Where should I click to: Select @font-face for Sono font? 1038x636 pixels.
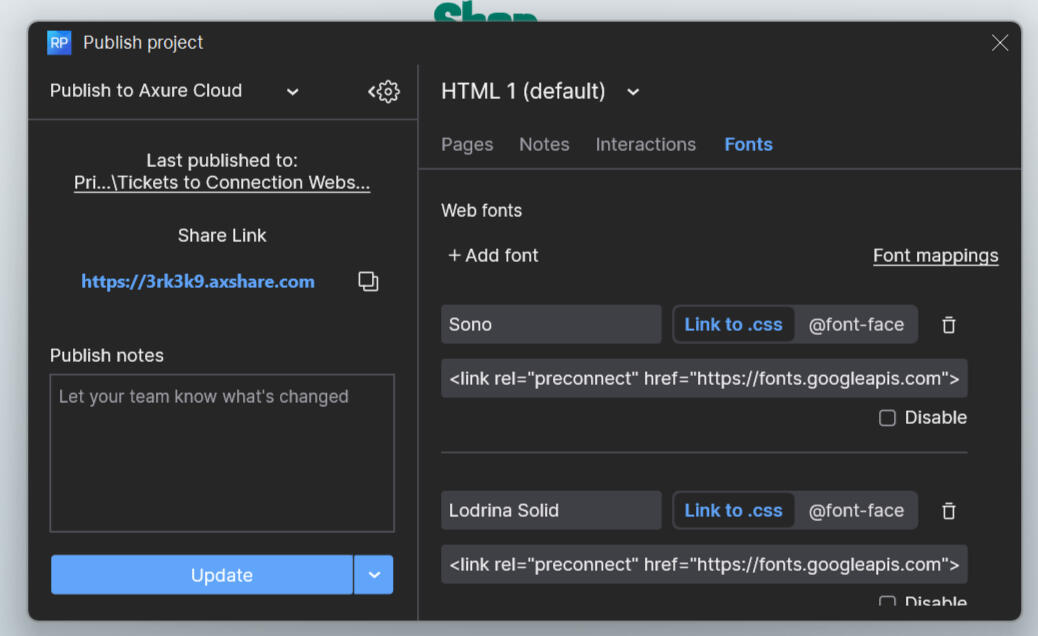pos(856,325)
